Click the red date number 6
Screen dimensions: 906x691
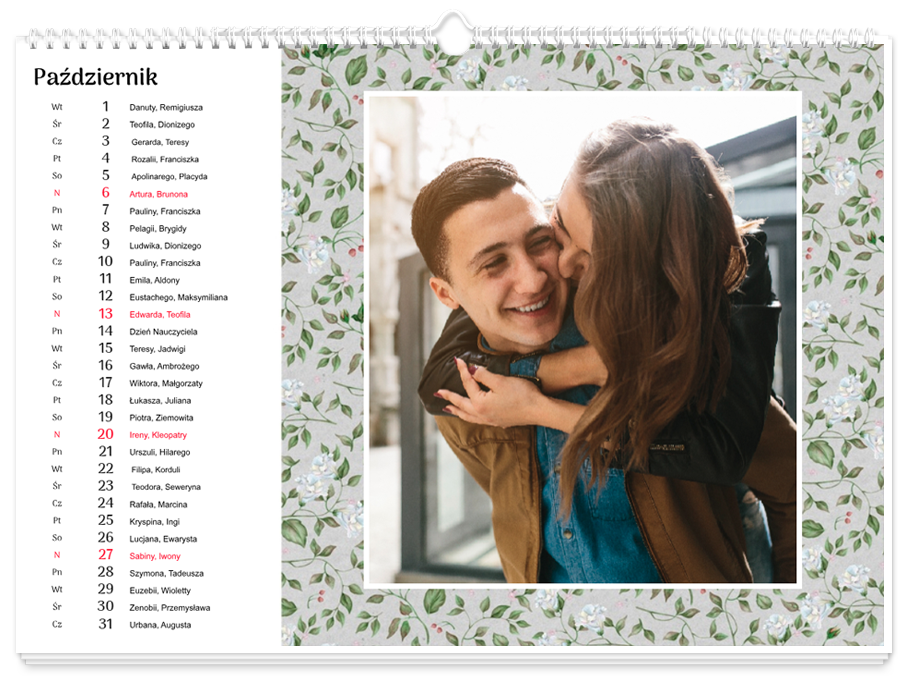(x=106, y=192)
